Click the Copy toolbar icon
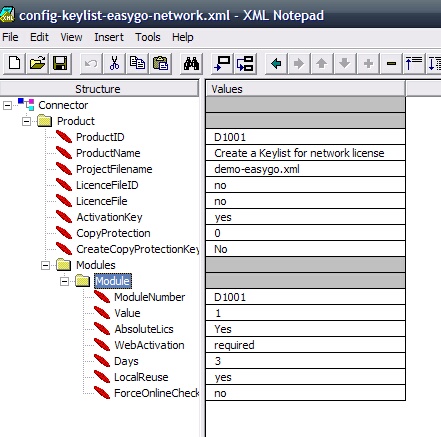 (137, 63)
